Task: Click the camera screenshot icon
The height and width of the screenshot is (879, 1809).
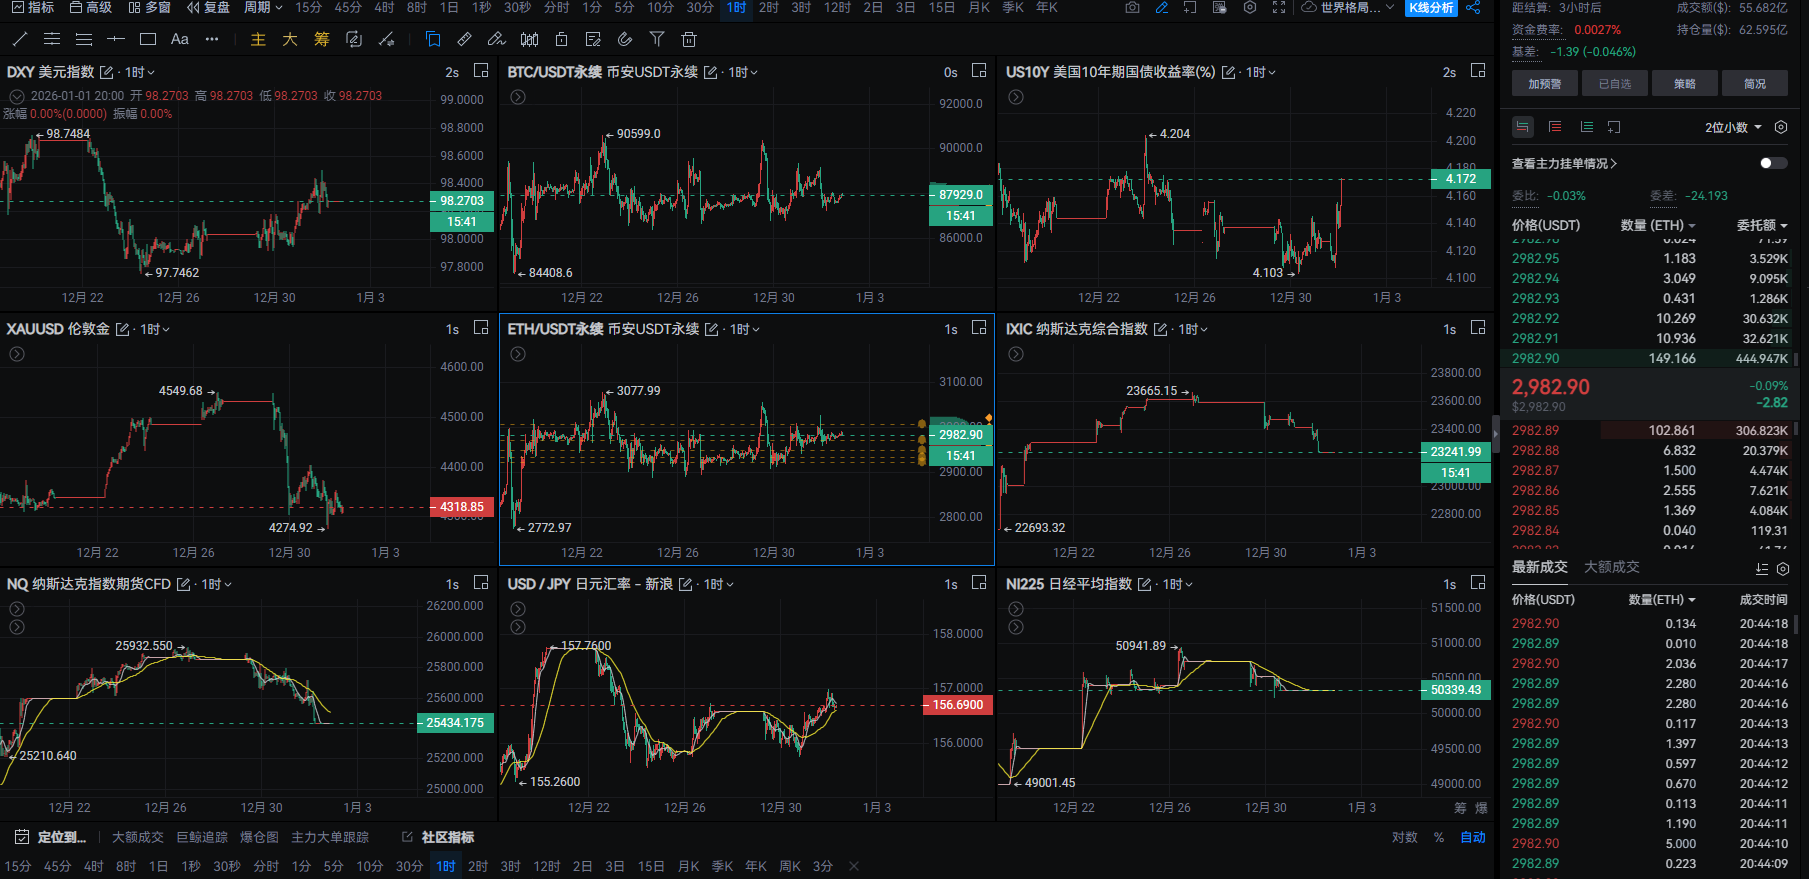Action: 1132,7
